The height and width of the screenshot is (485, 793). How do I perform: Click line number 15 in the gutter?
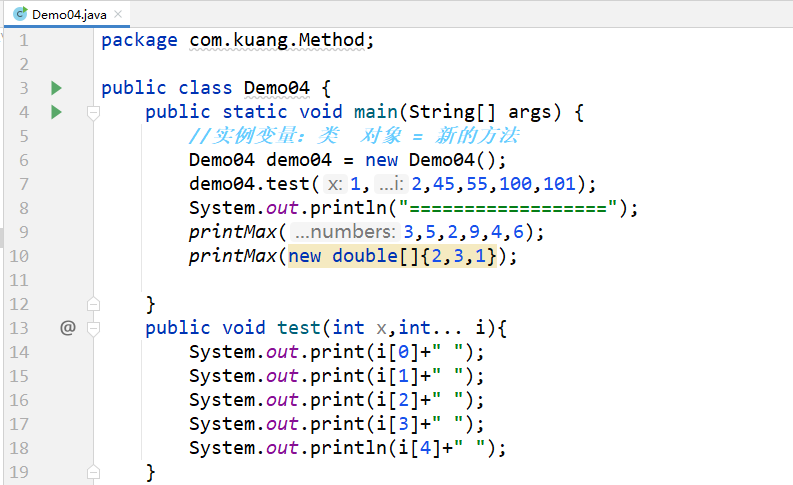(x=19, y=376)
